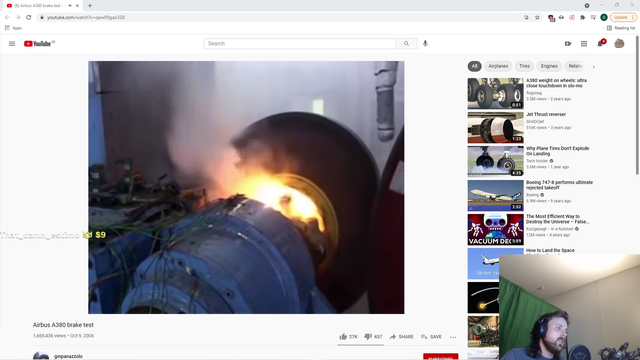The height and width of the screenshot is (360, 640).
Task: Open Apps bookmark shortcut
Action: point(13,28)
